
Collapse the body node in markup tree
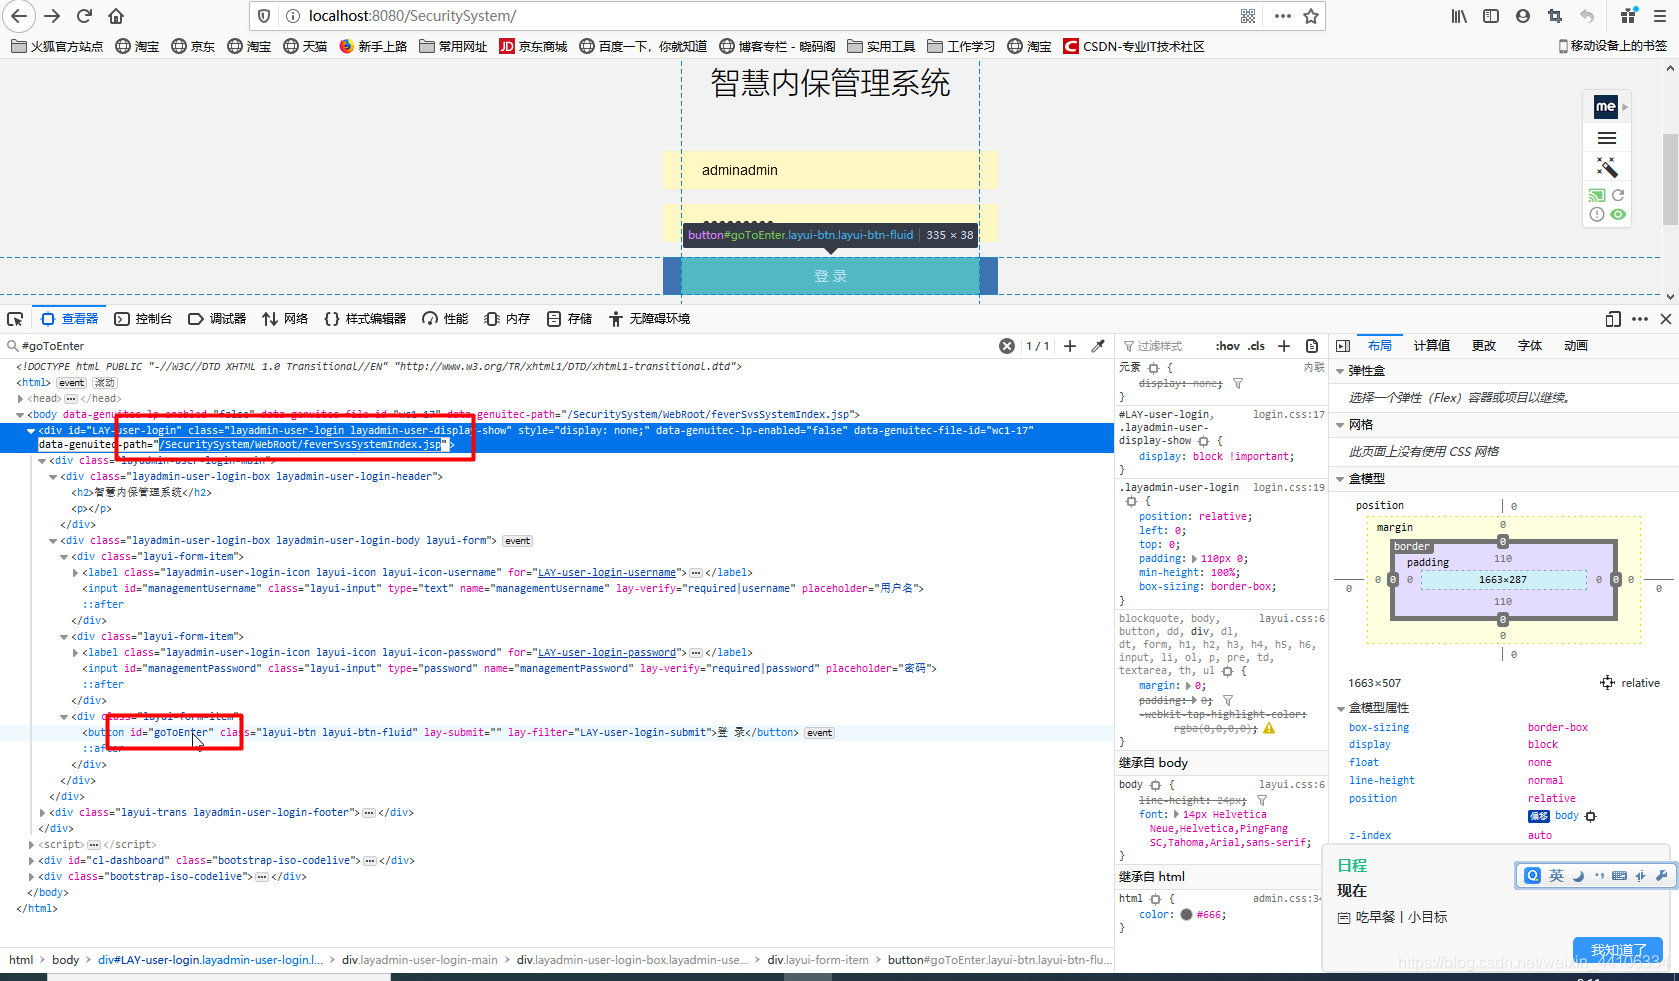(x=20, y=414)
